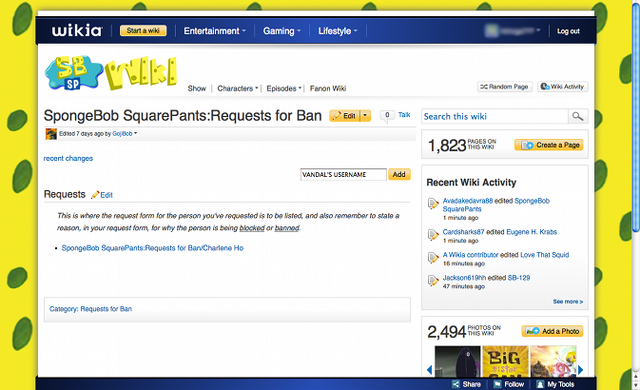Open the GojBob editor dropdown arrow
Image resolution: width=640 pixels, height=390 pixels.
point(136,133)
